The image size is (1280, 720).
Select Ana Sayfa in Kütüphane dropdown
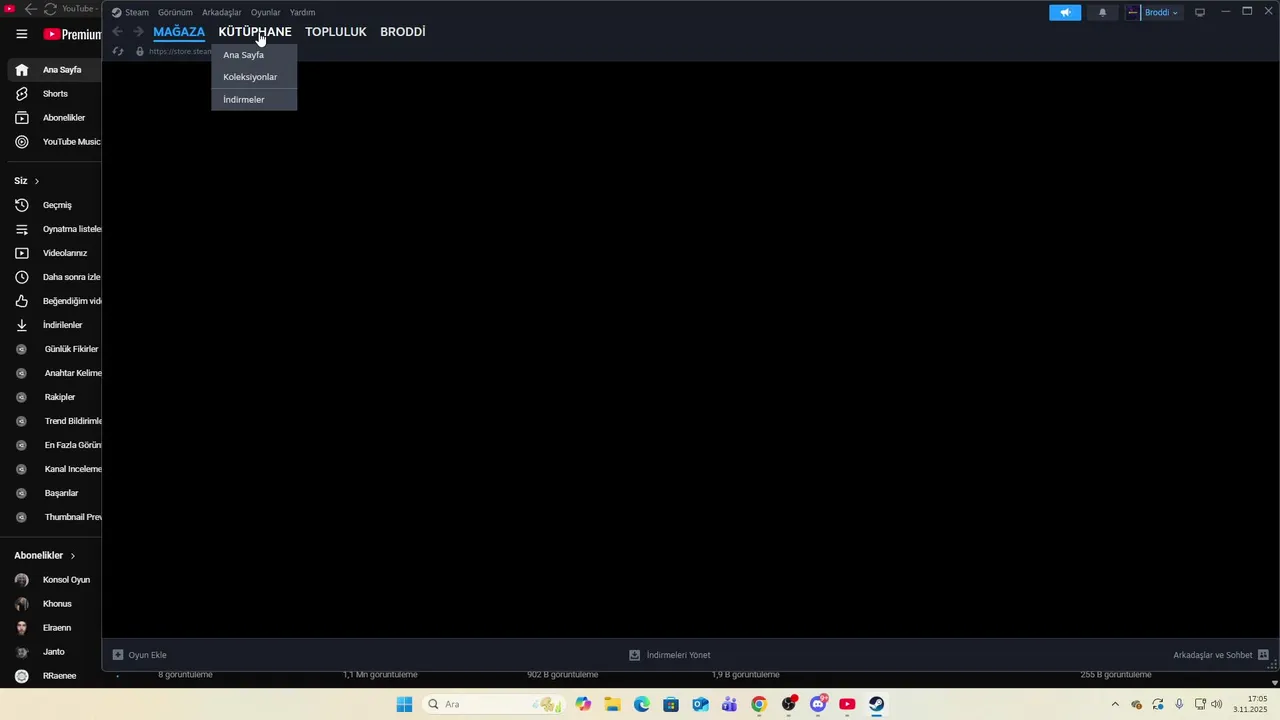tap(254, 55)
